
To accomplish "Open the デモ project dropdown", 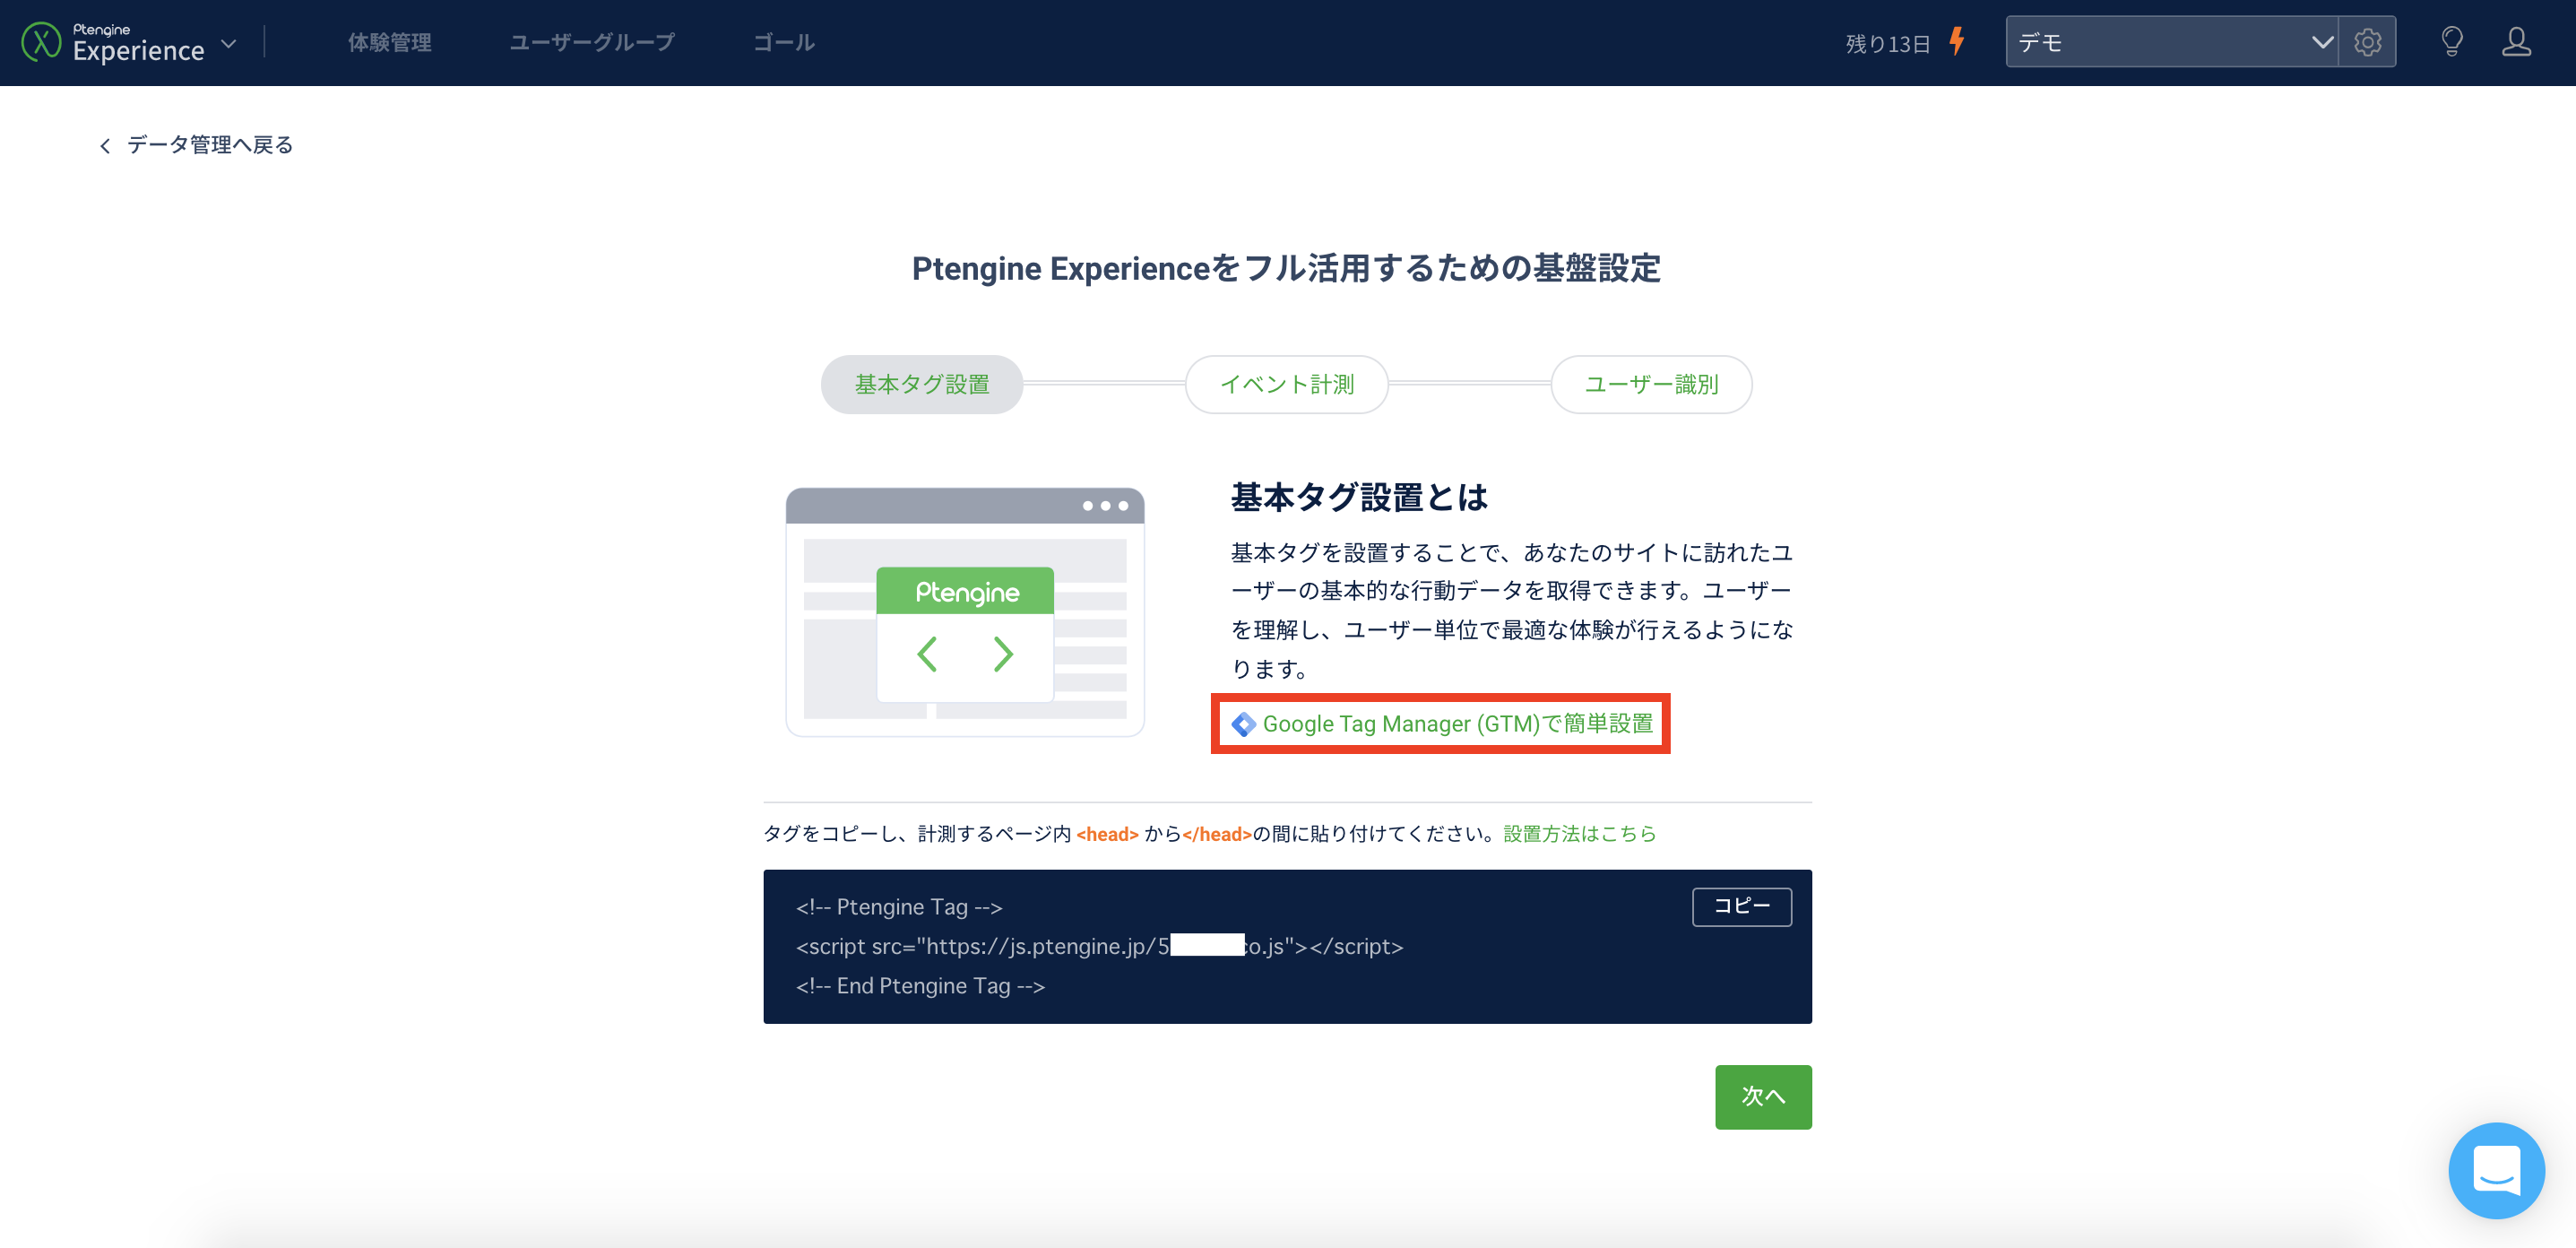I will tap(2171, 42).
